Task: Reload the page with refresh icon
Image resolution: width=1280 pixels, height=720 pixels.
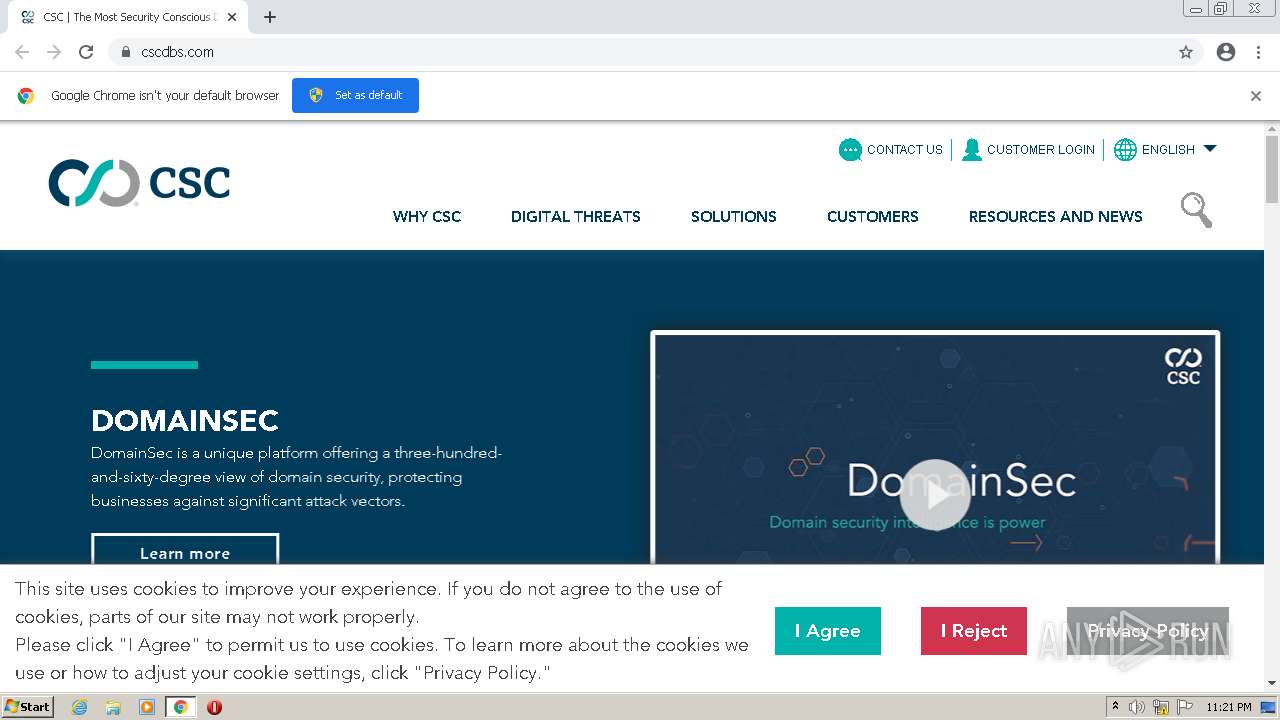Action: click(x=86, y=52)
